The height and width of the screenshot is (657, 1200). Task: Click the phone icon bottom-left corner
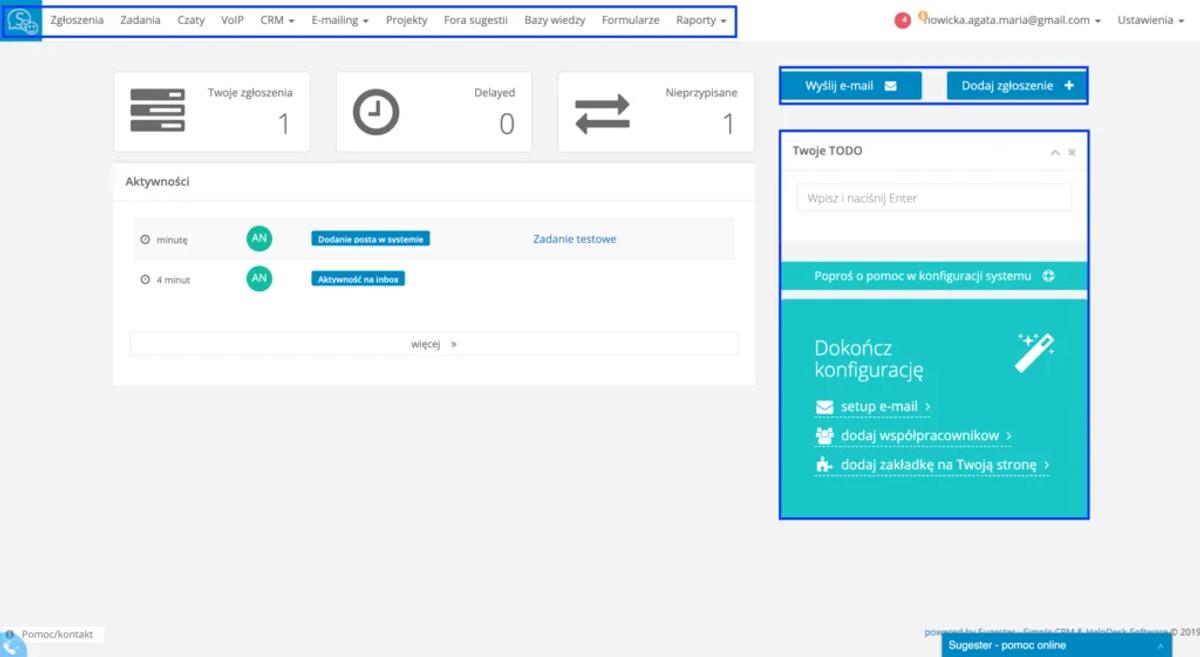click(13, 647)
